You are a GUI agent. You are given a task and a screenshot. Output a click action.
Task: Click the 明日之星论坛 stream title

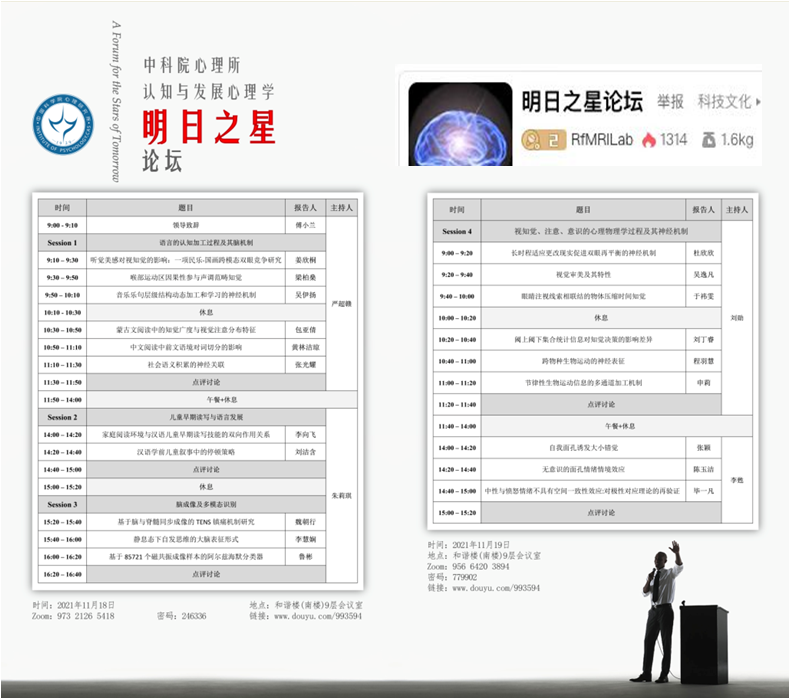point(582,101)
